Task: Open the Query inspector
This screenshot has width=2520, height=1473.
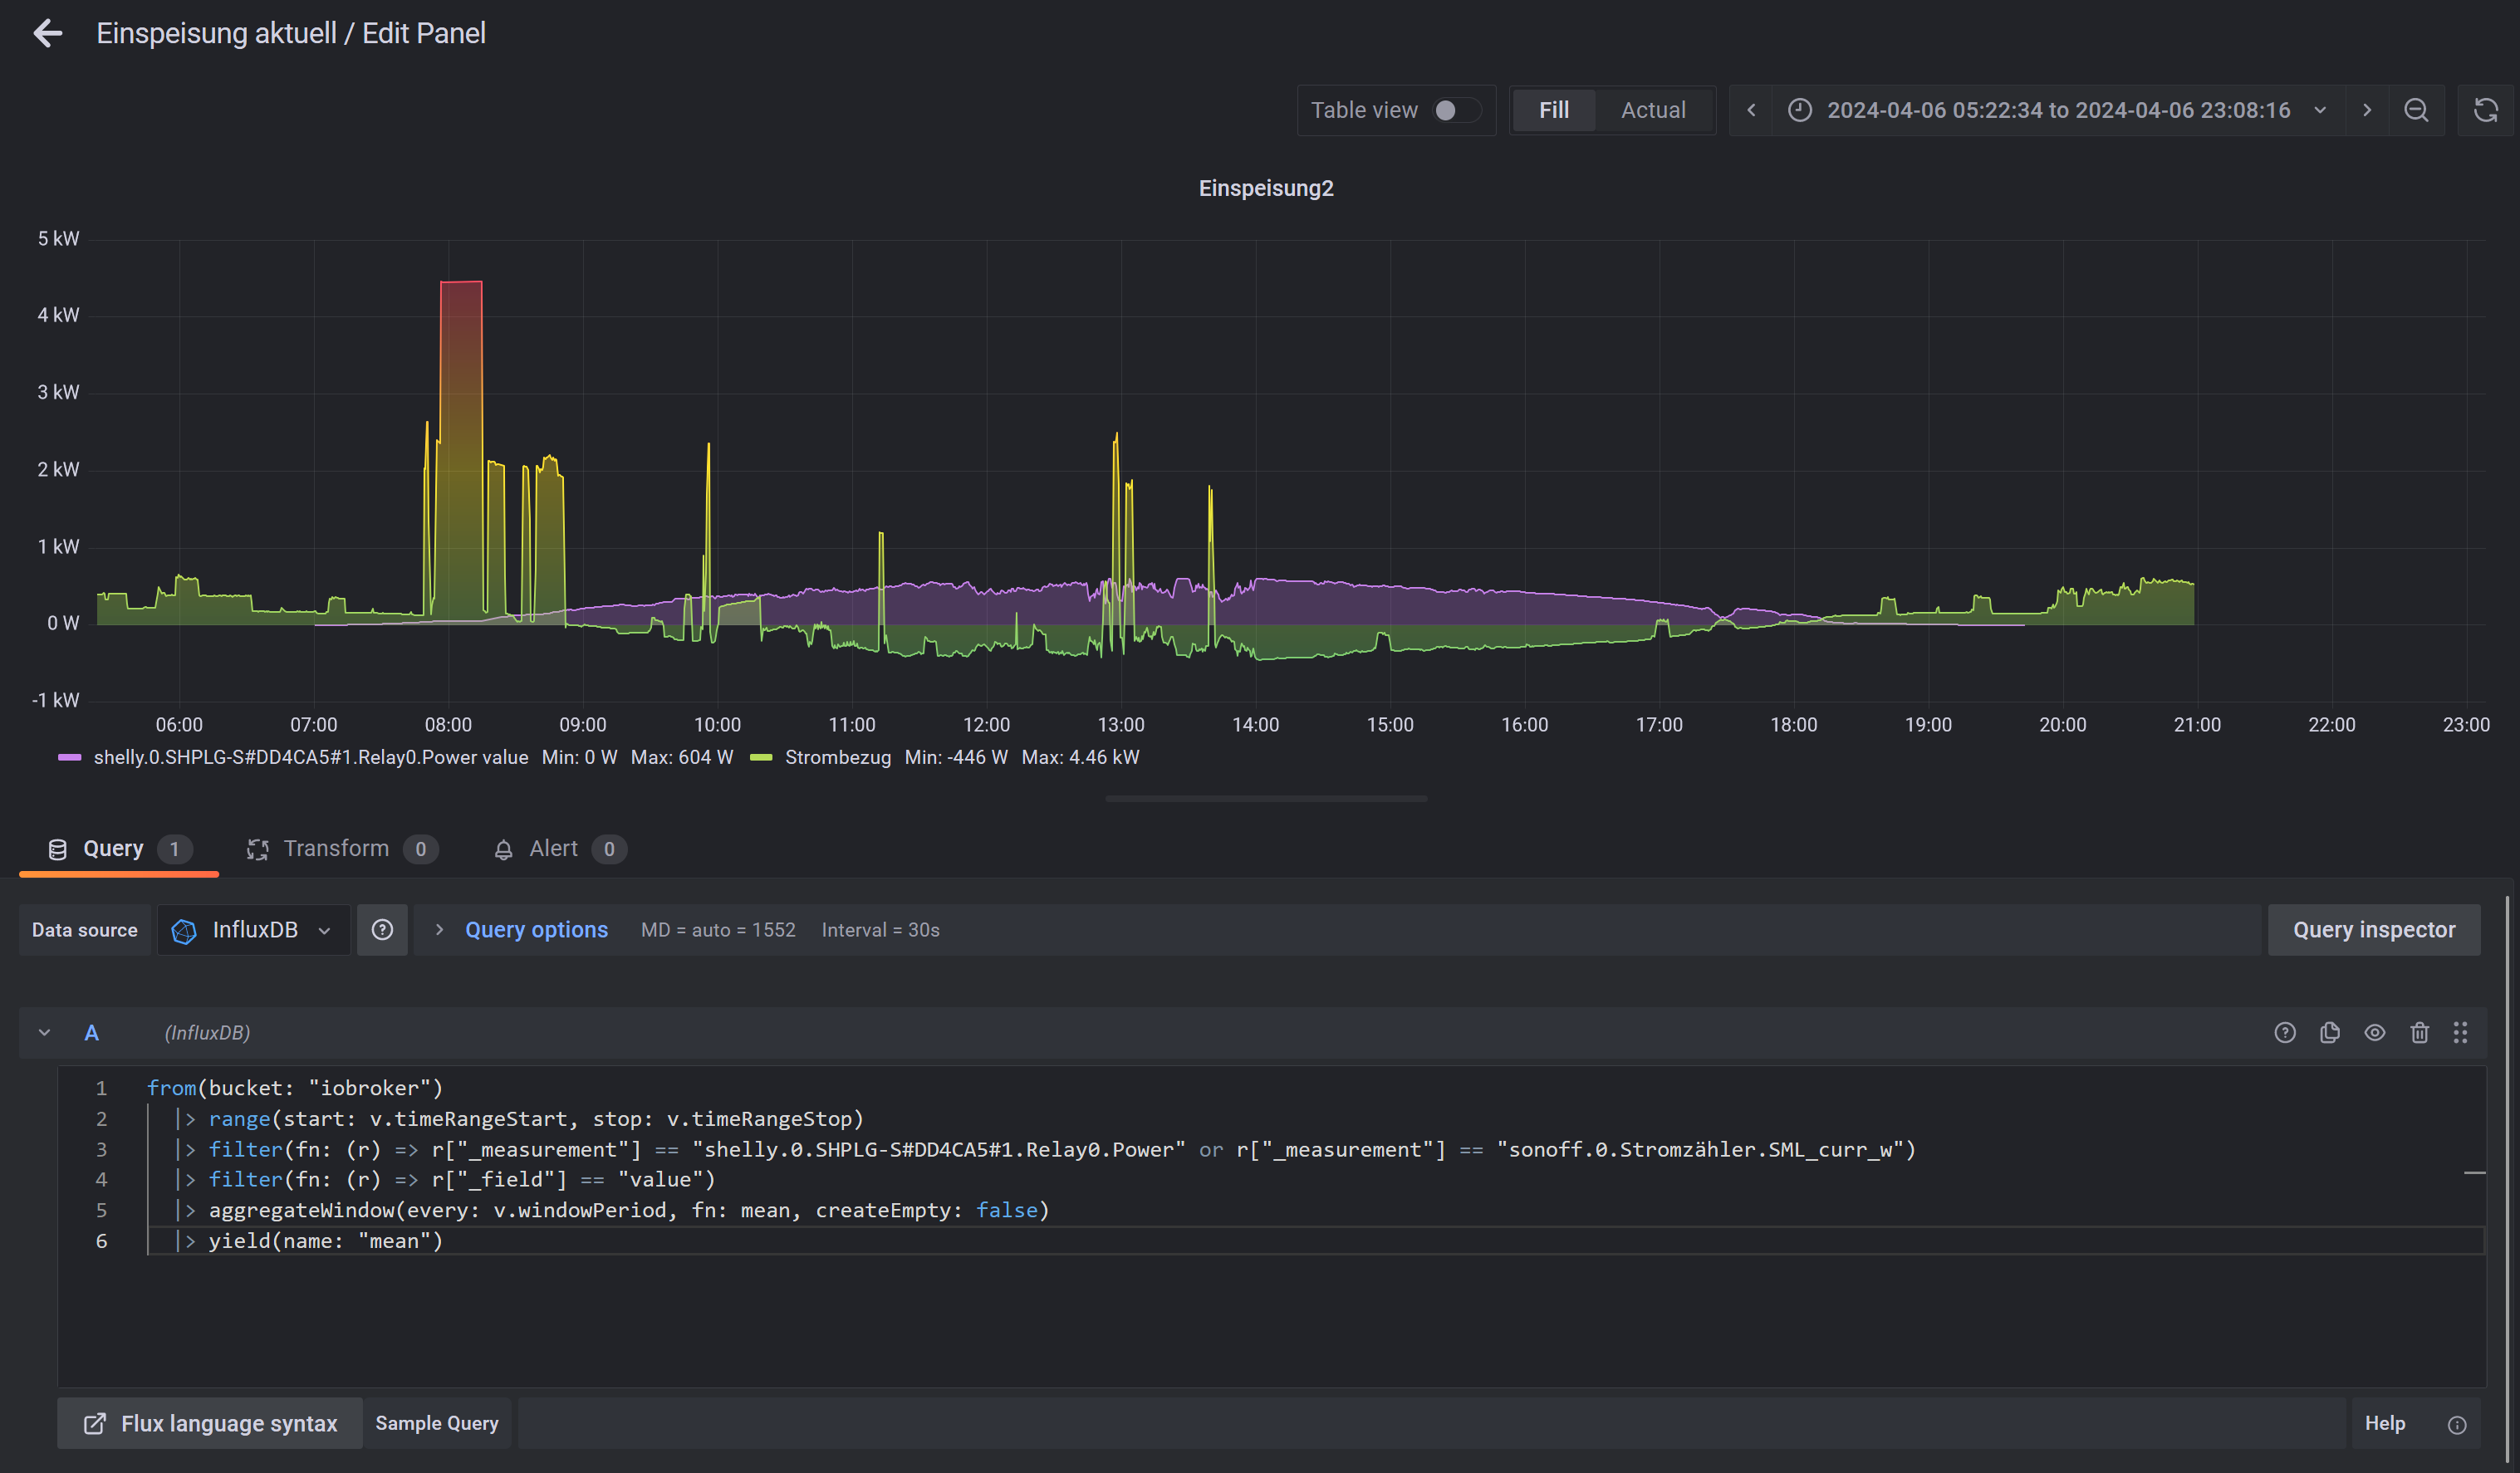Action: pos(2373,930)
